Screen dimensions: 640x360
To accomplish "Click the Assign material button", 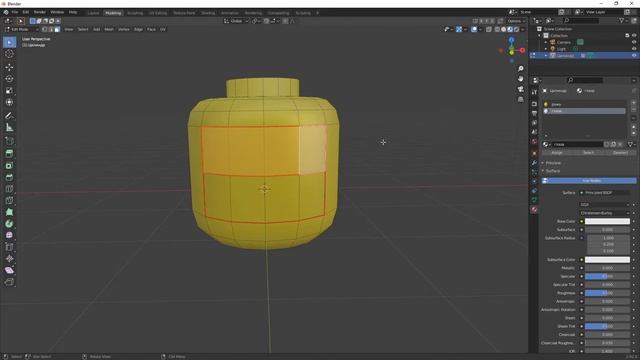I will [557, 153].
